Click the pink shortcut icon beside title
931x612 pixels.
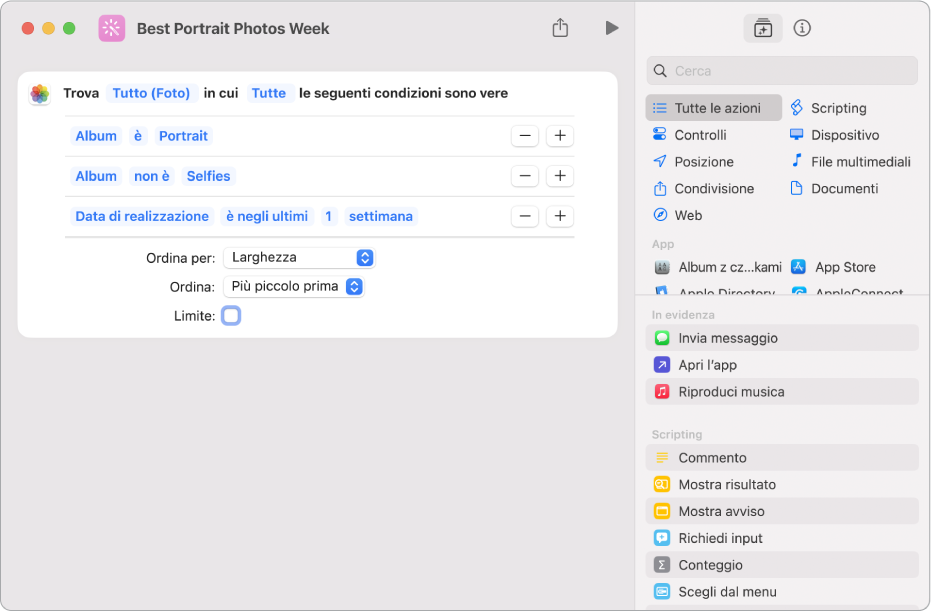pos(111,28)
